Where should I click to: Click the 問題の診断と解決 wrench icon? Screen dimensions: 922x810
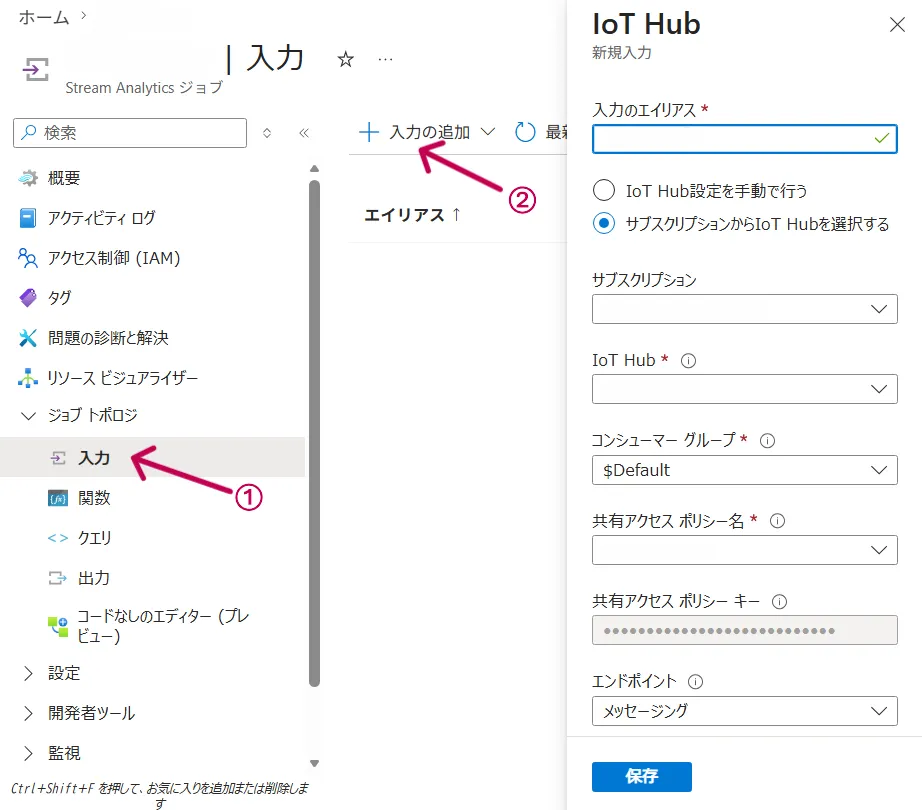28,337
